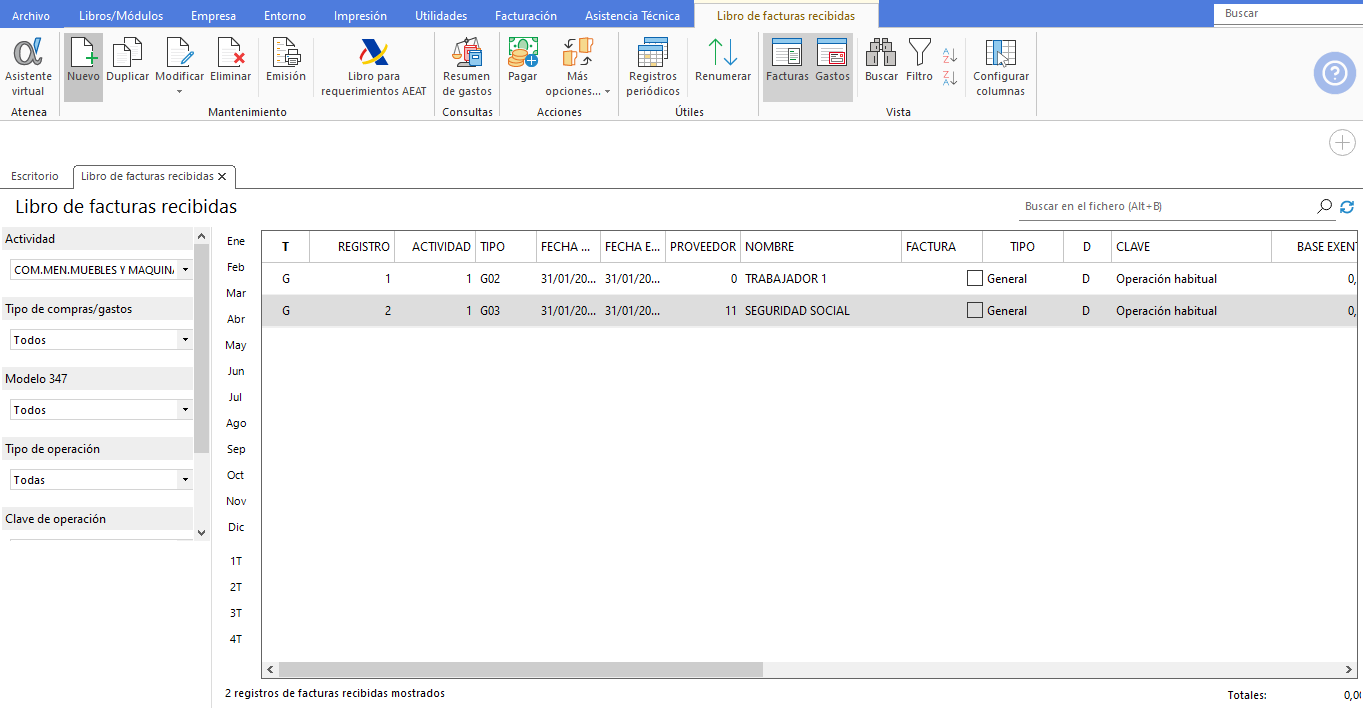
Task: Switch to Libros/Módulos tab
Action: (121, 16)
